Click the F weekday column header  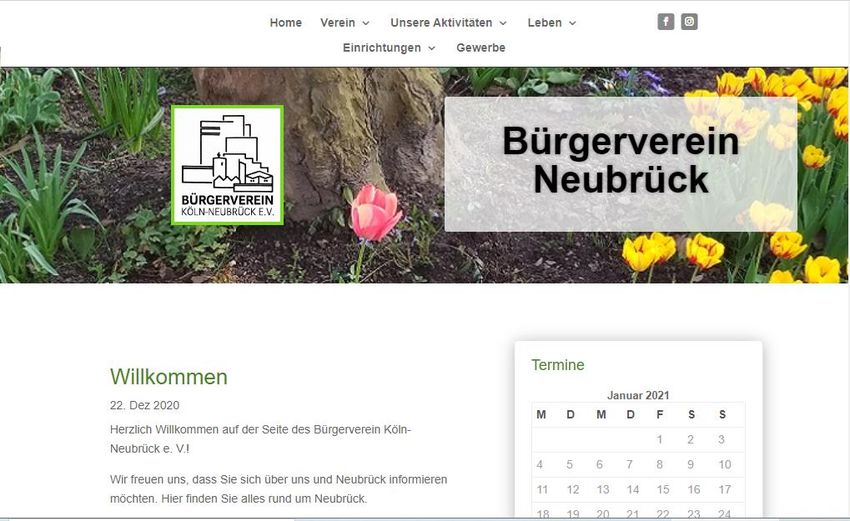(660, 415)
